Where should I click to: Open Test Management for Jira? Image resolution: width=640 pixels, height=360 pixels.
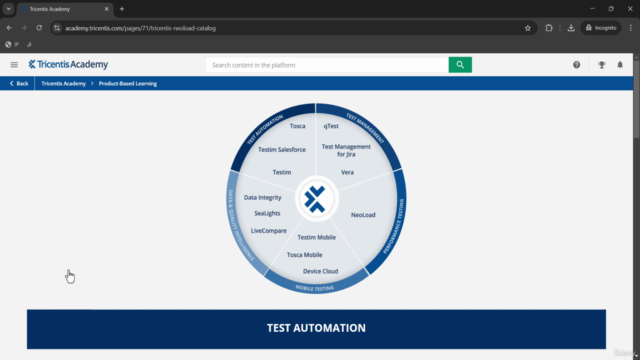[x=346, y=150]
